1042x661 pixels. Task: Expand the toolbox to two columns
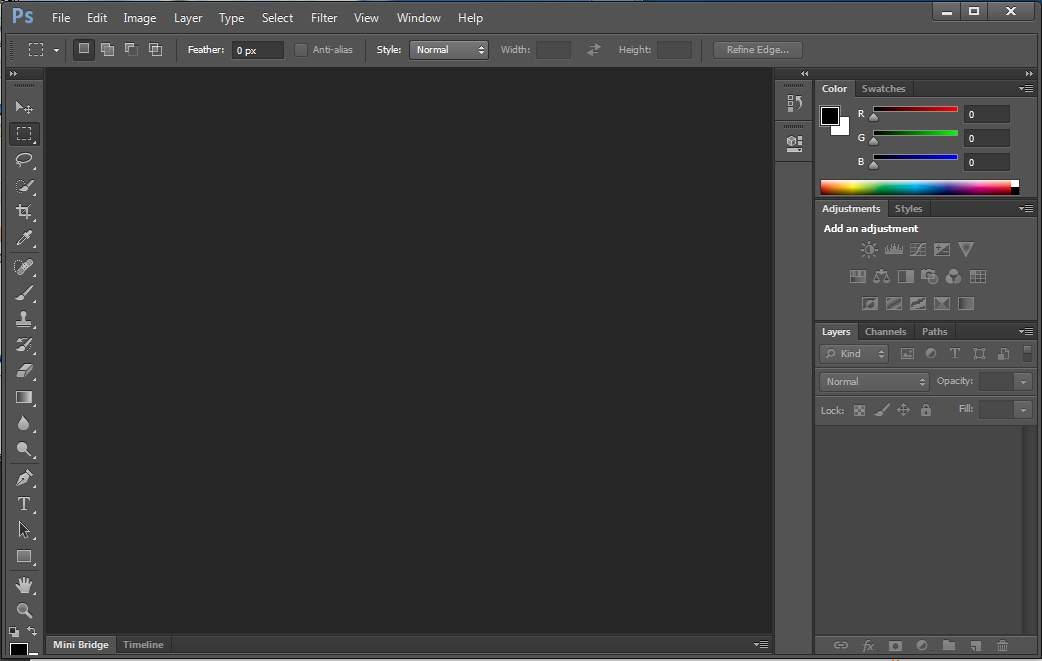pyautogui.click(x=13, y=74)
